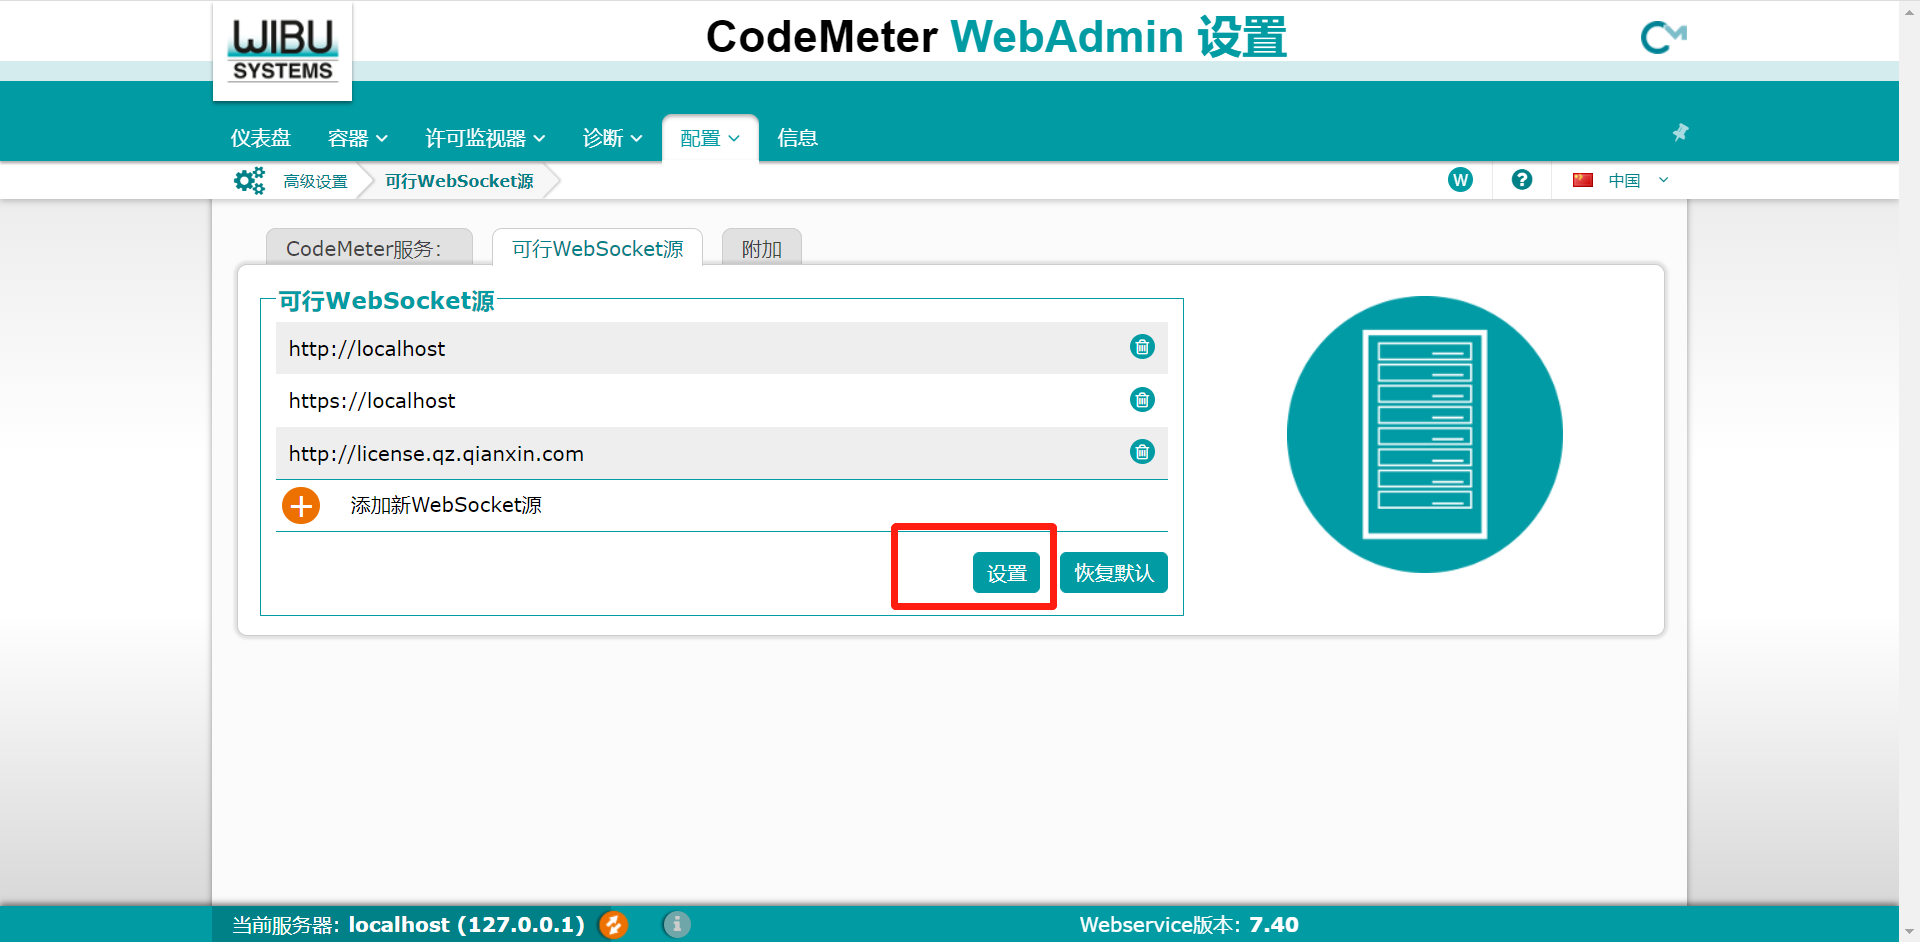The height and width of the screenshot is (942, 1920).
Task: Open the 中国 language selector dropdown
Action: click(1638, 180)
